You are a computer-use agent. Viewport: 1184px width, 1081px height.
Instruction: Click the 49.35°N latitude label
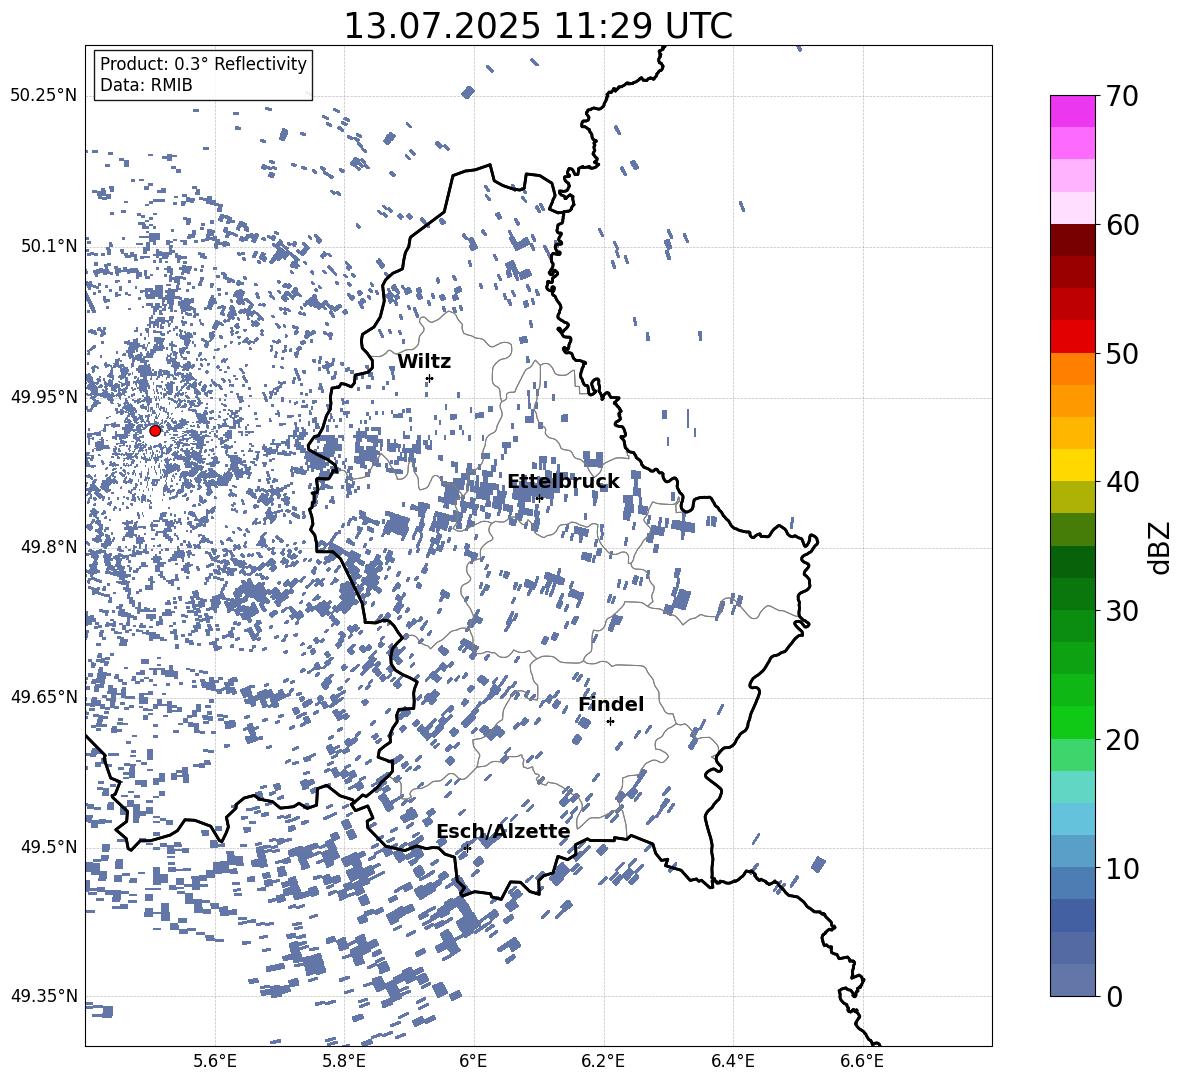pos(44,996)
